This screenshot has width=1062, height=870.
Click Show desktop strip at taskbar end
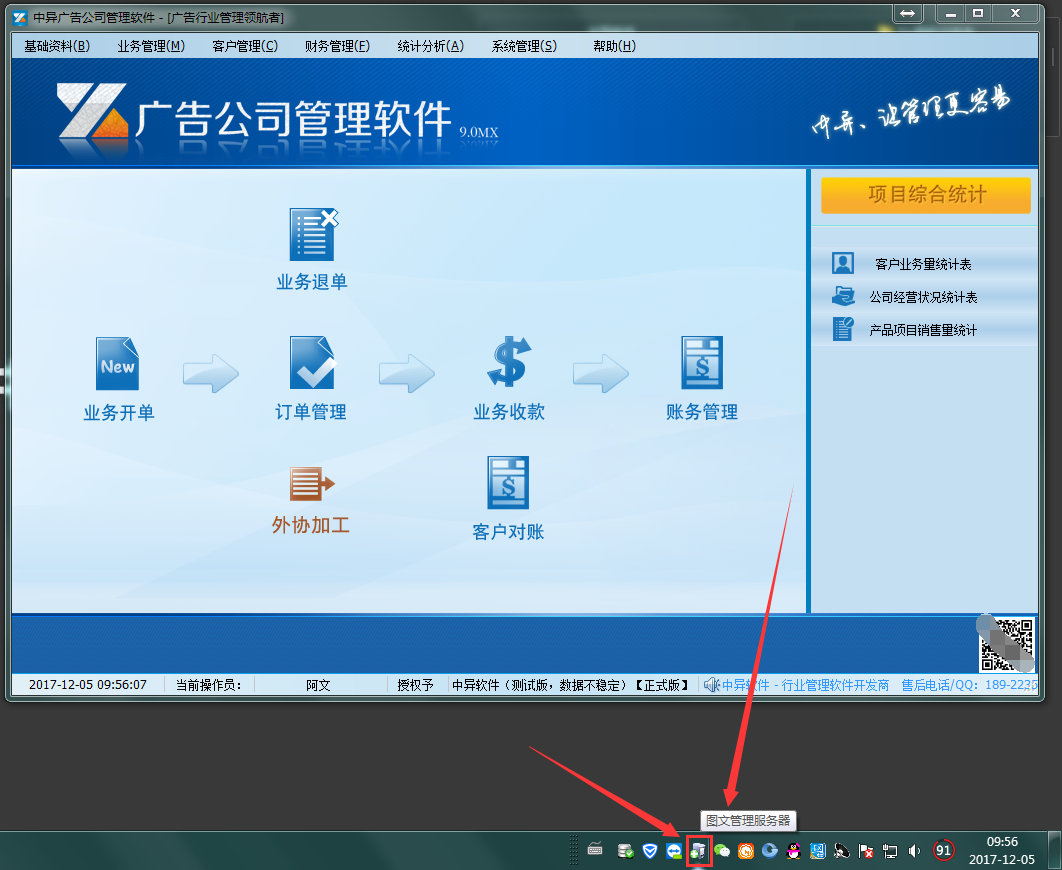click(1055, 850)
